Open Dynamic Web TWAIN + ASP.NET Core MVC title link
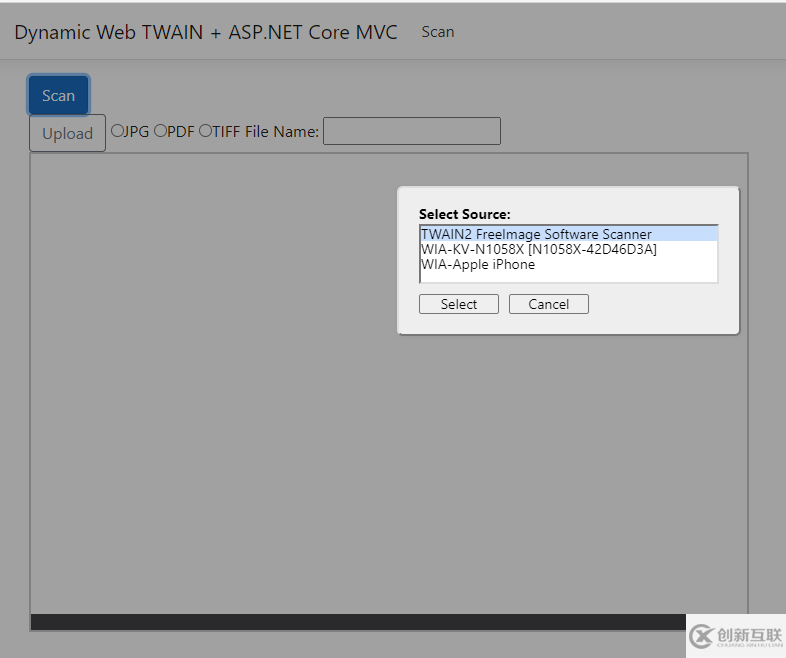Image resolution: width=786 pixels, height=658 pixels. tap(206, 32)
